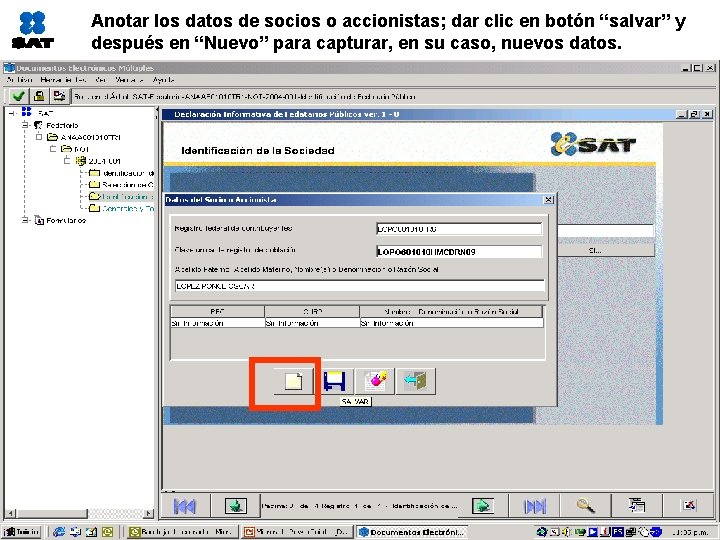
Task: Switch to the Microsoft PowerPoint taskbar button
Action: [x=297, y=532]
